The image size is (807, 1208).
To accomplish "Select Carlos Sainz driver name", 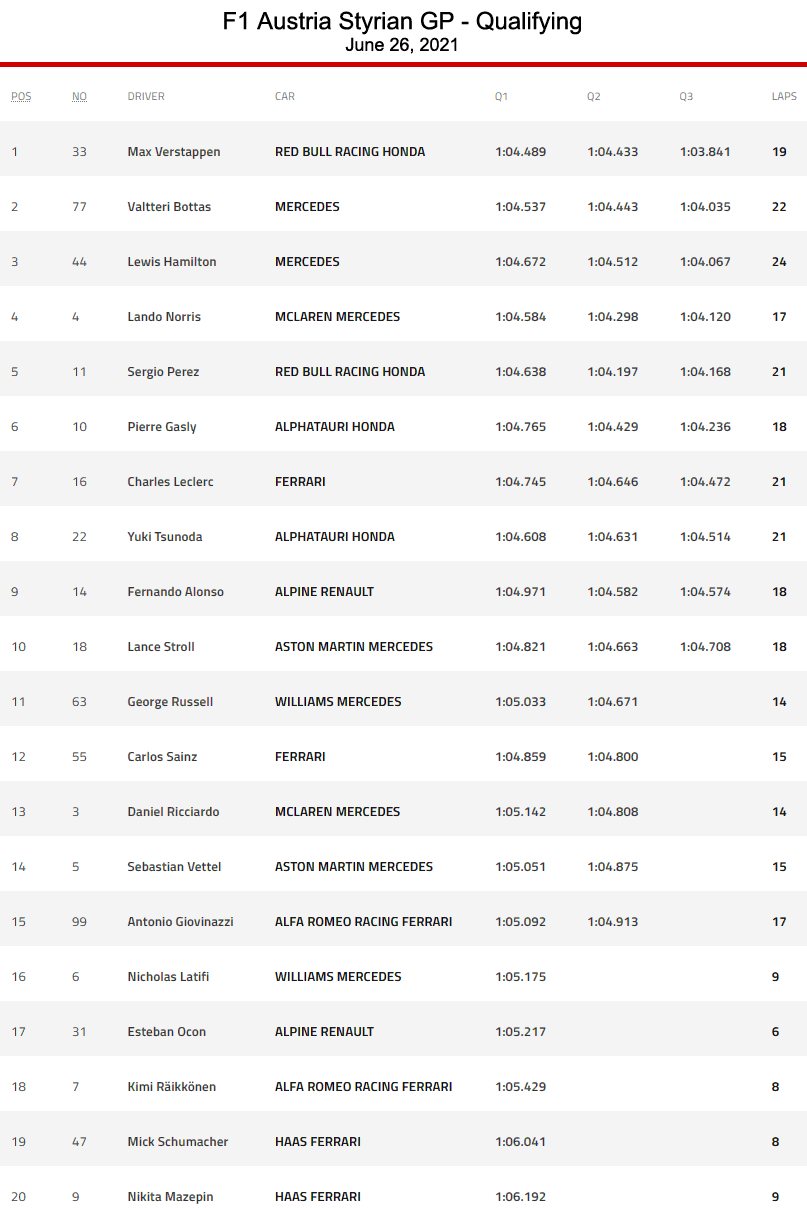I will 162,757.
